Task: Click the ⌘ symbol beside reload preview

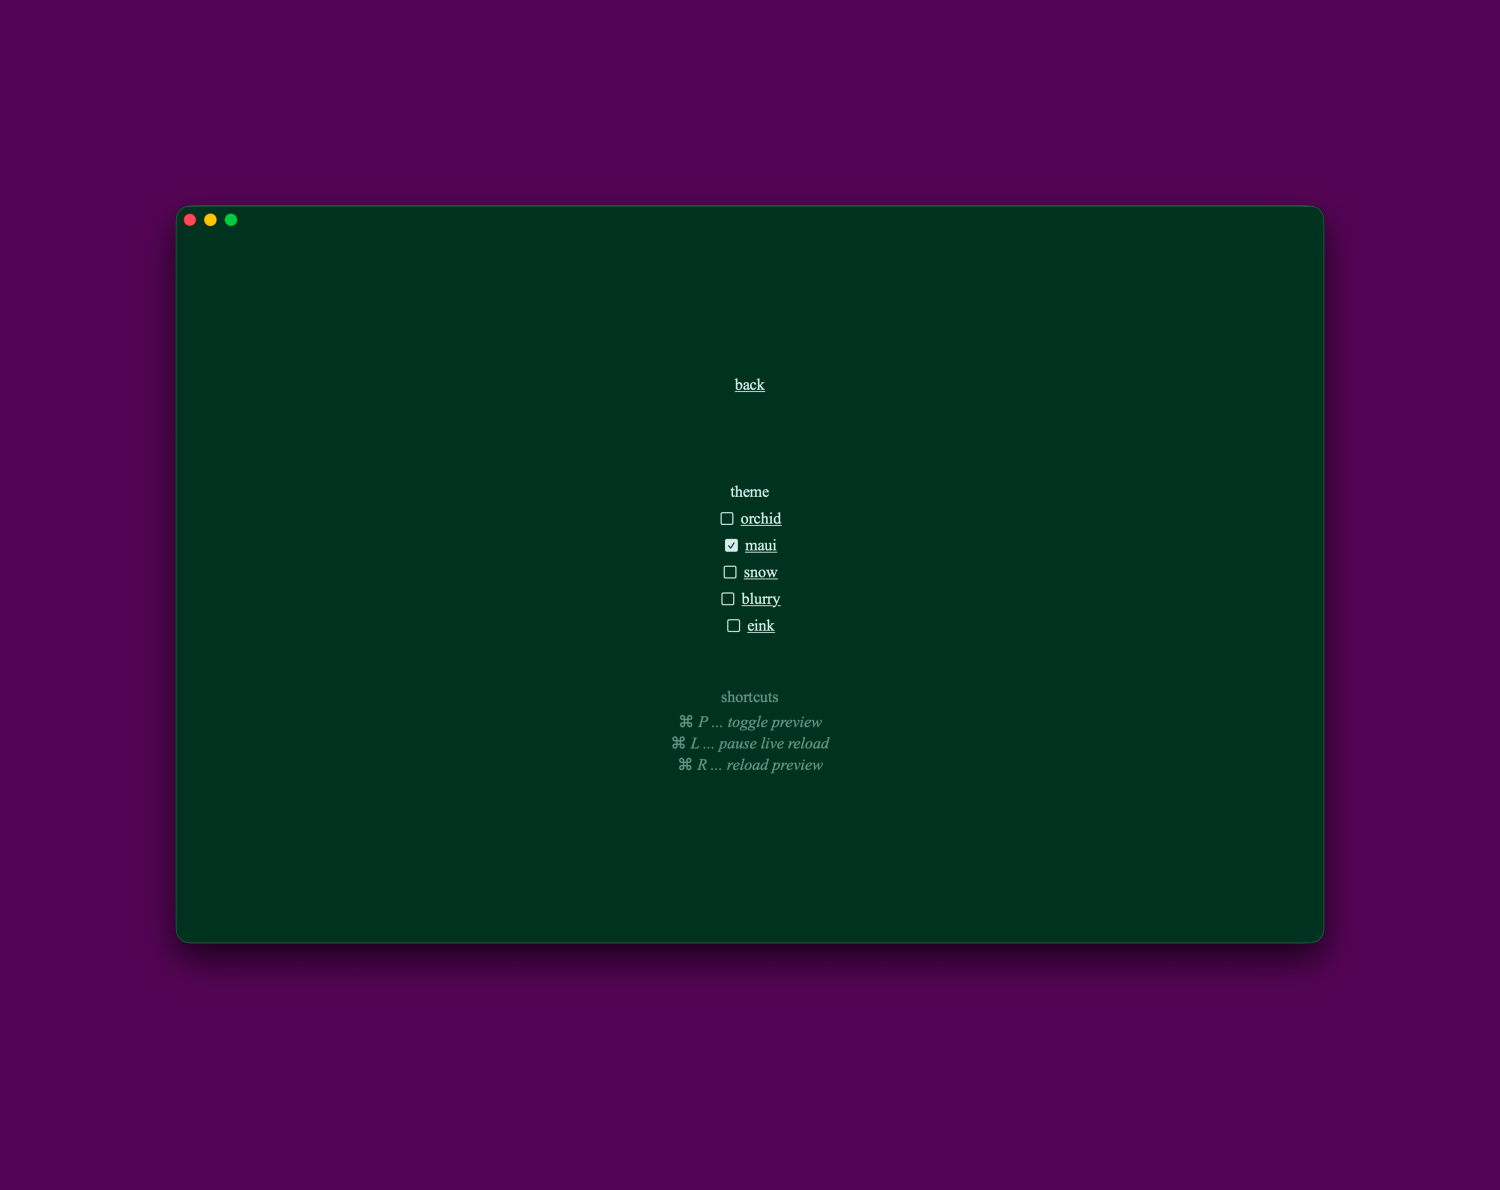Action: point(685,765)
